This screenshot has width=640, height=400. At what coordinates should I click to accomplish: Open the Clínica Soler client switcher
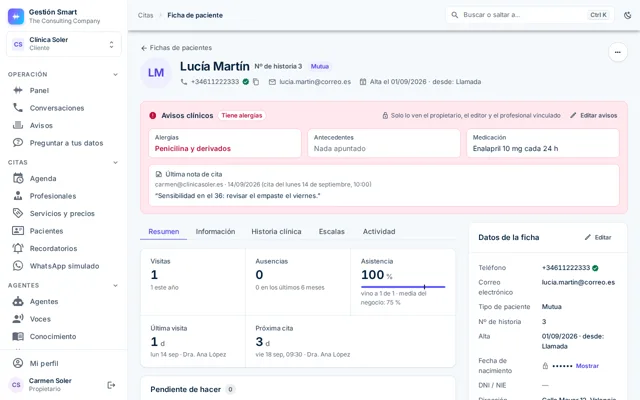click(64, 44)
